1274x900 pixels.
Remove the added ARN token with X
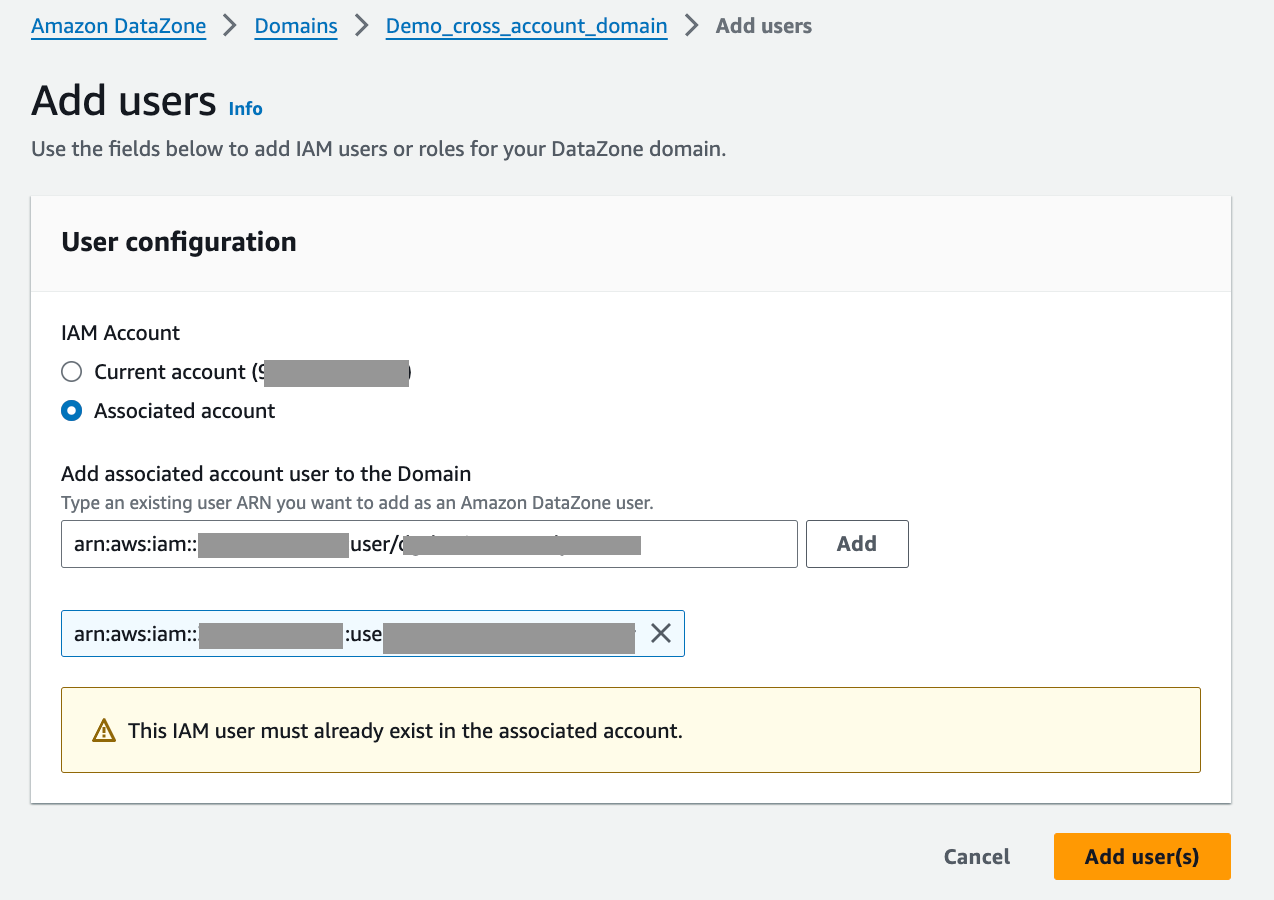[x=660, y=633]
